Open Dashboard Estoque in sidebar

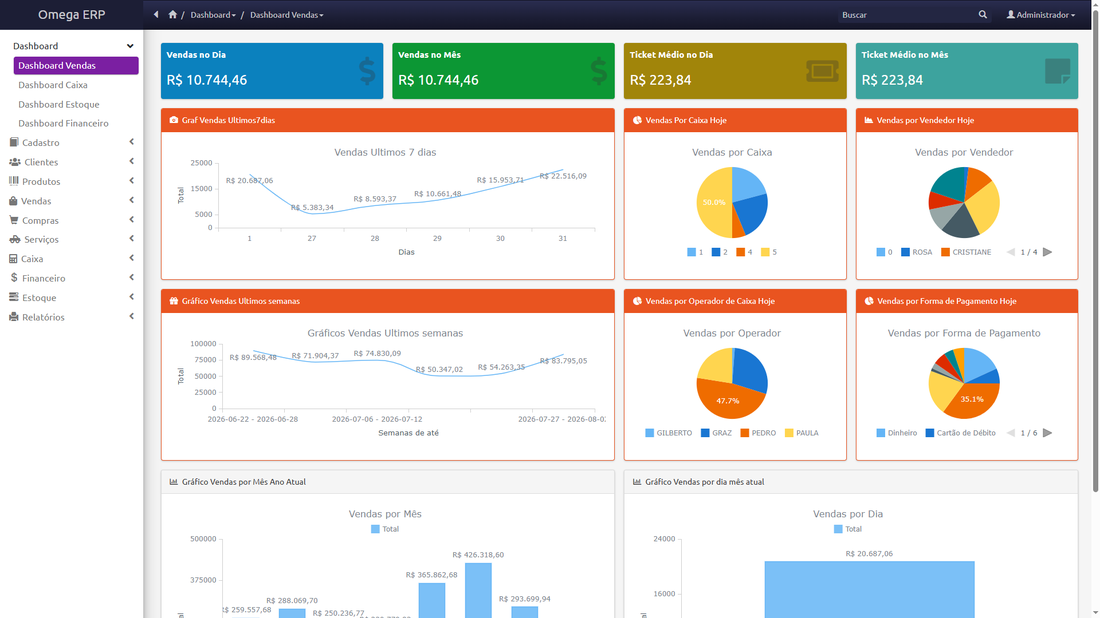tap(59, 105)
